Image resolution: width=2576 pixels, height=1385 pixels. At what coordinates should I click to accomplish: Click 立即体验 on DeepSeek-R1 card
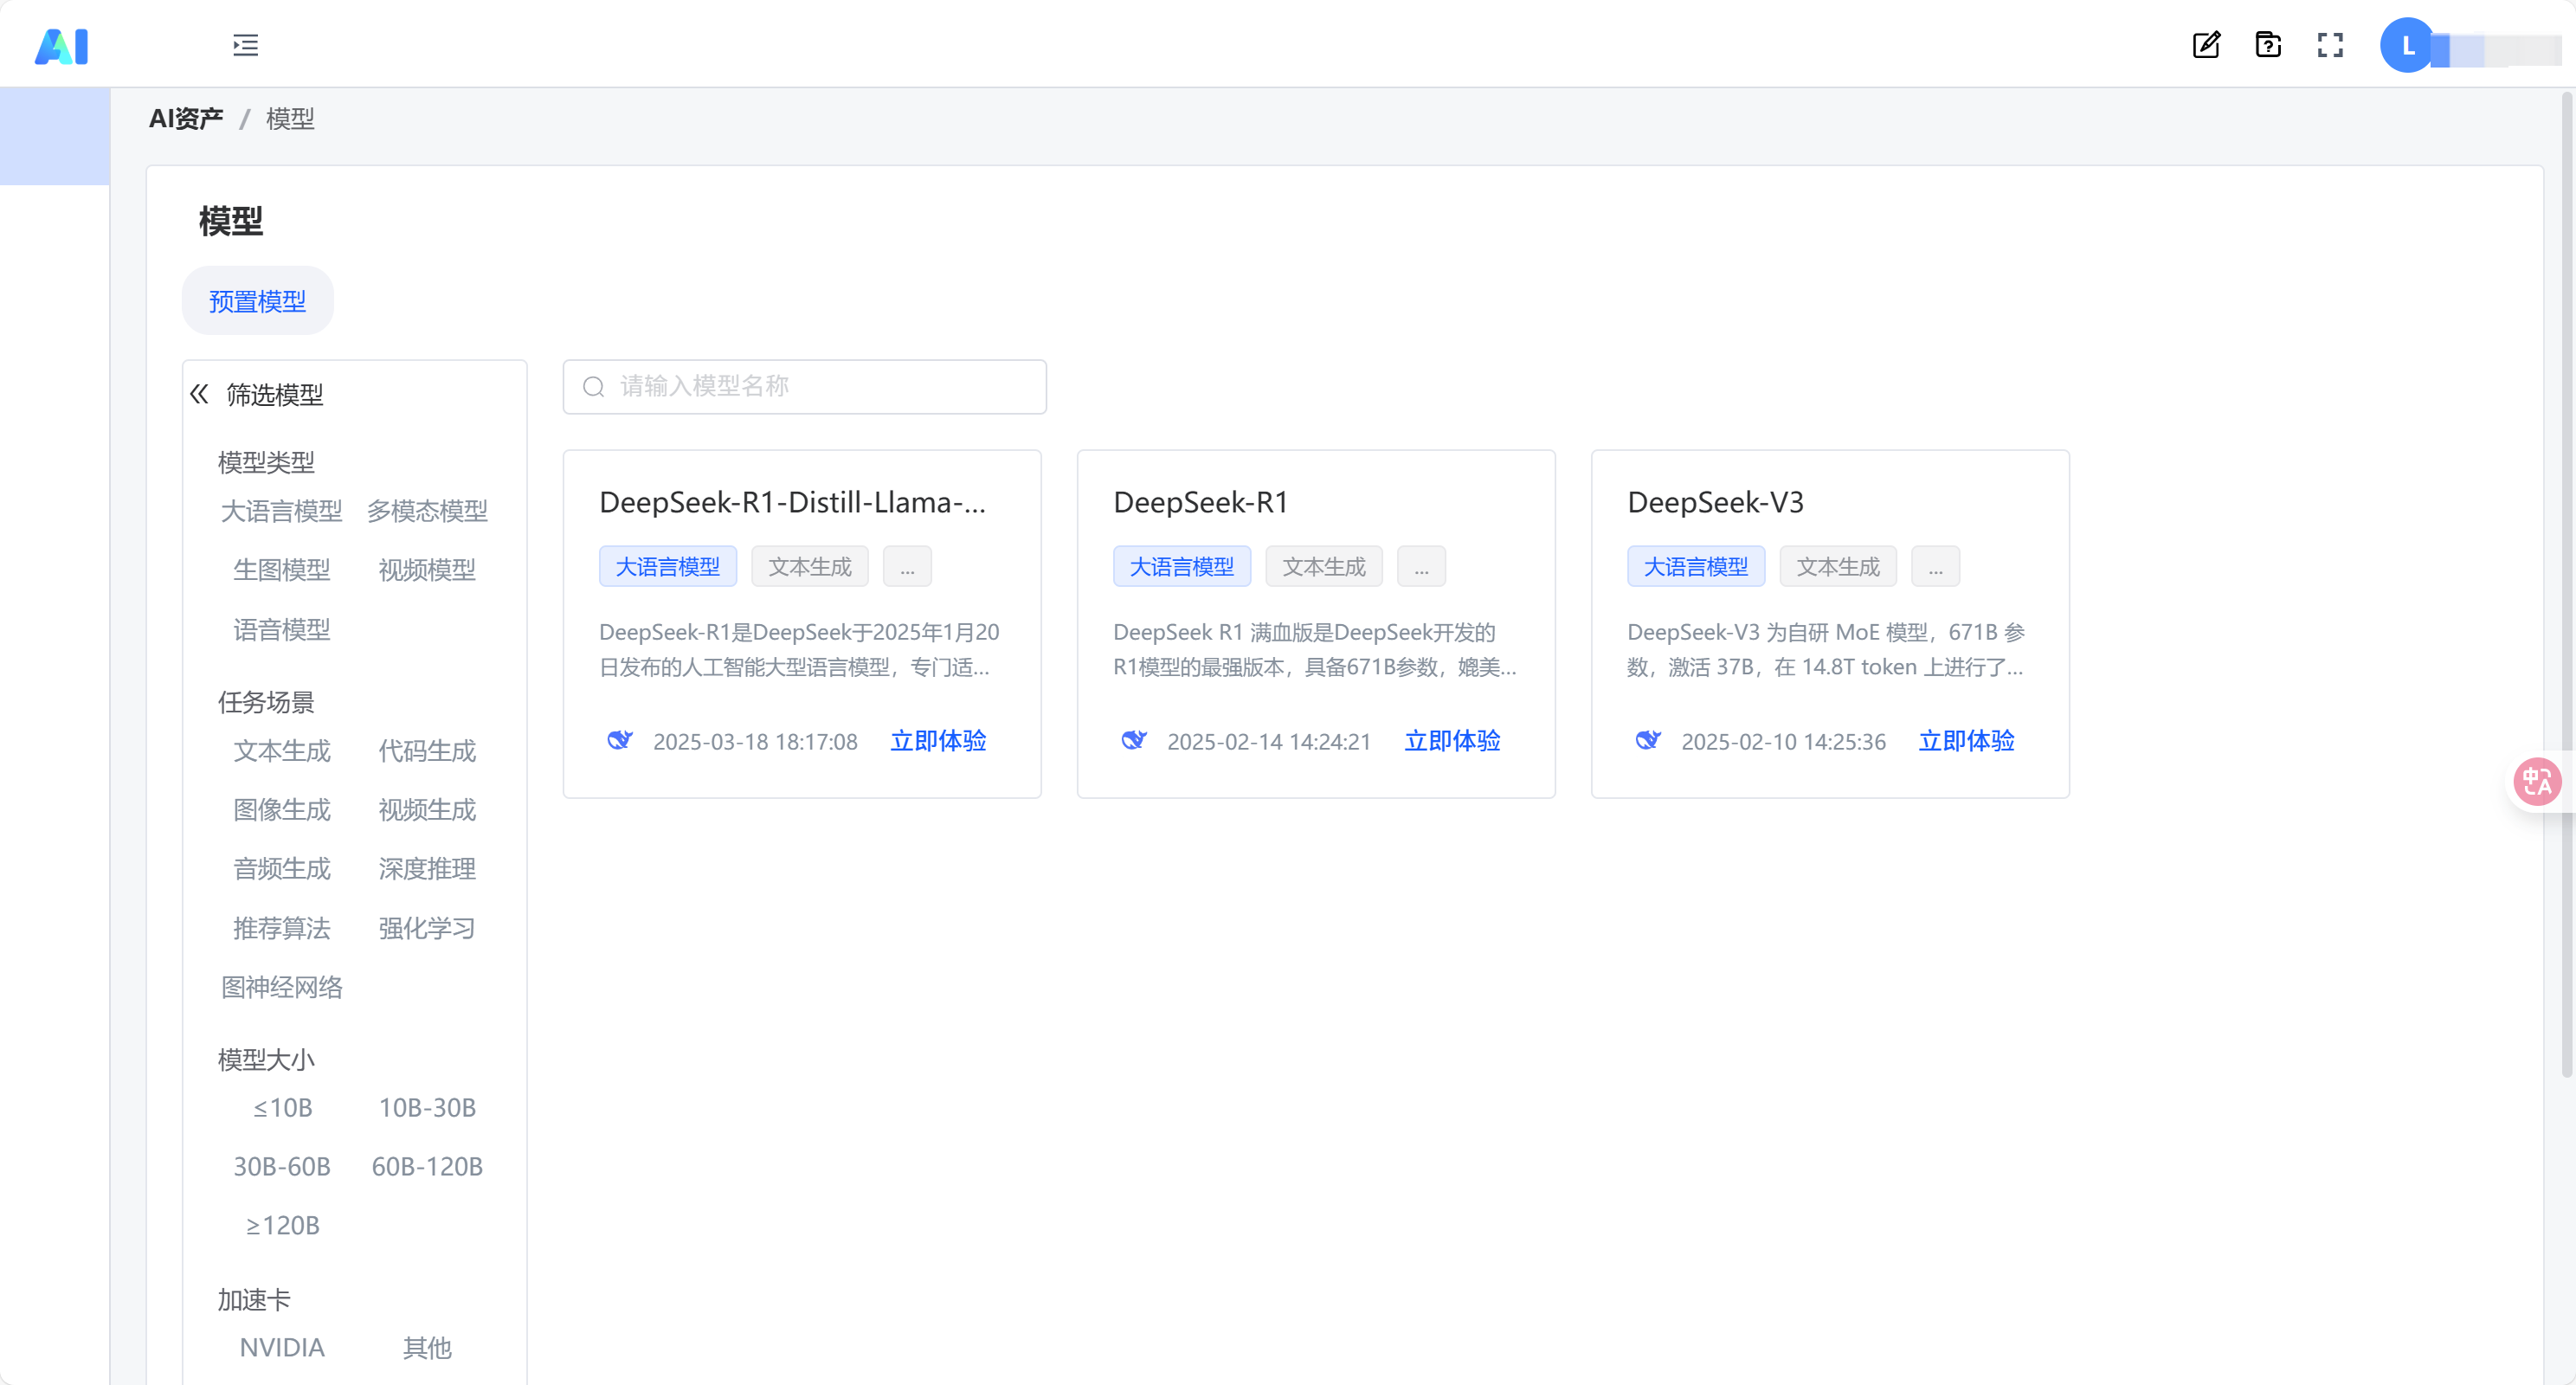pos(1452,741)
